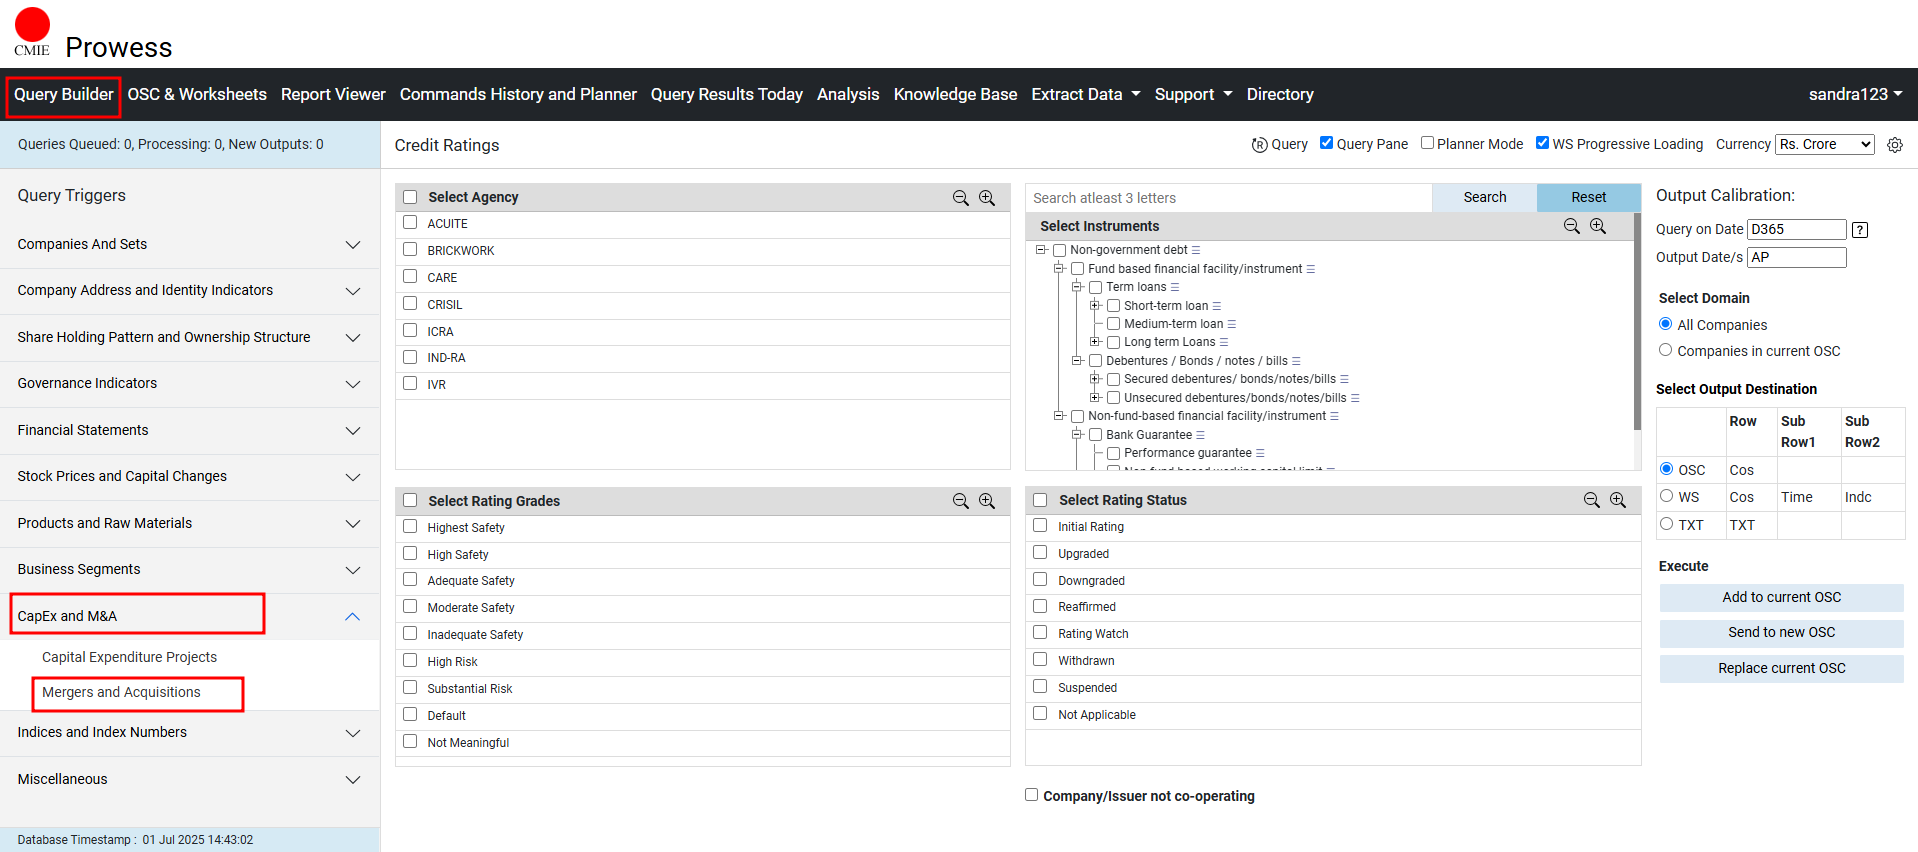The height and width of the screenshot is (852, 1918).
Task: Check the CRISIL agency checkbox
Action: point(410,304)
